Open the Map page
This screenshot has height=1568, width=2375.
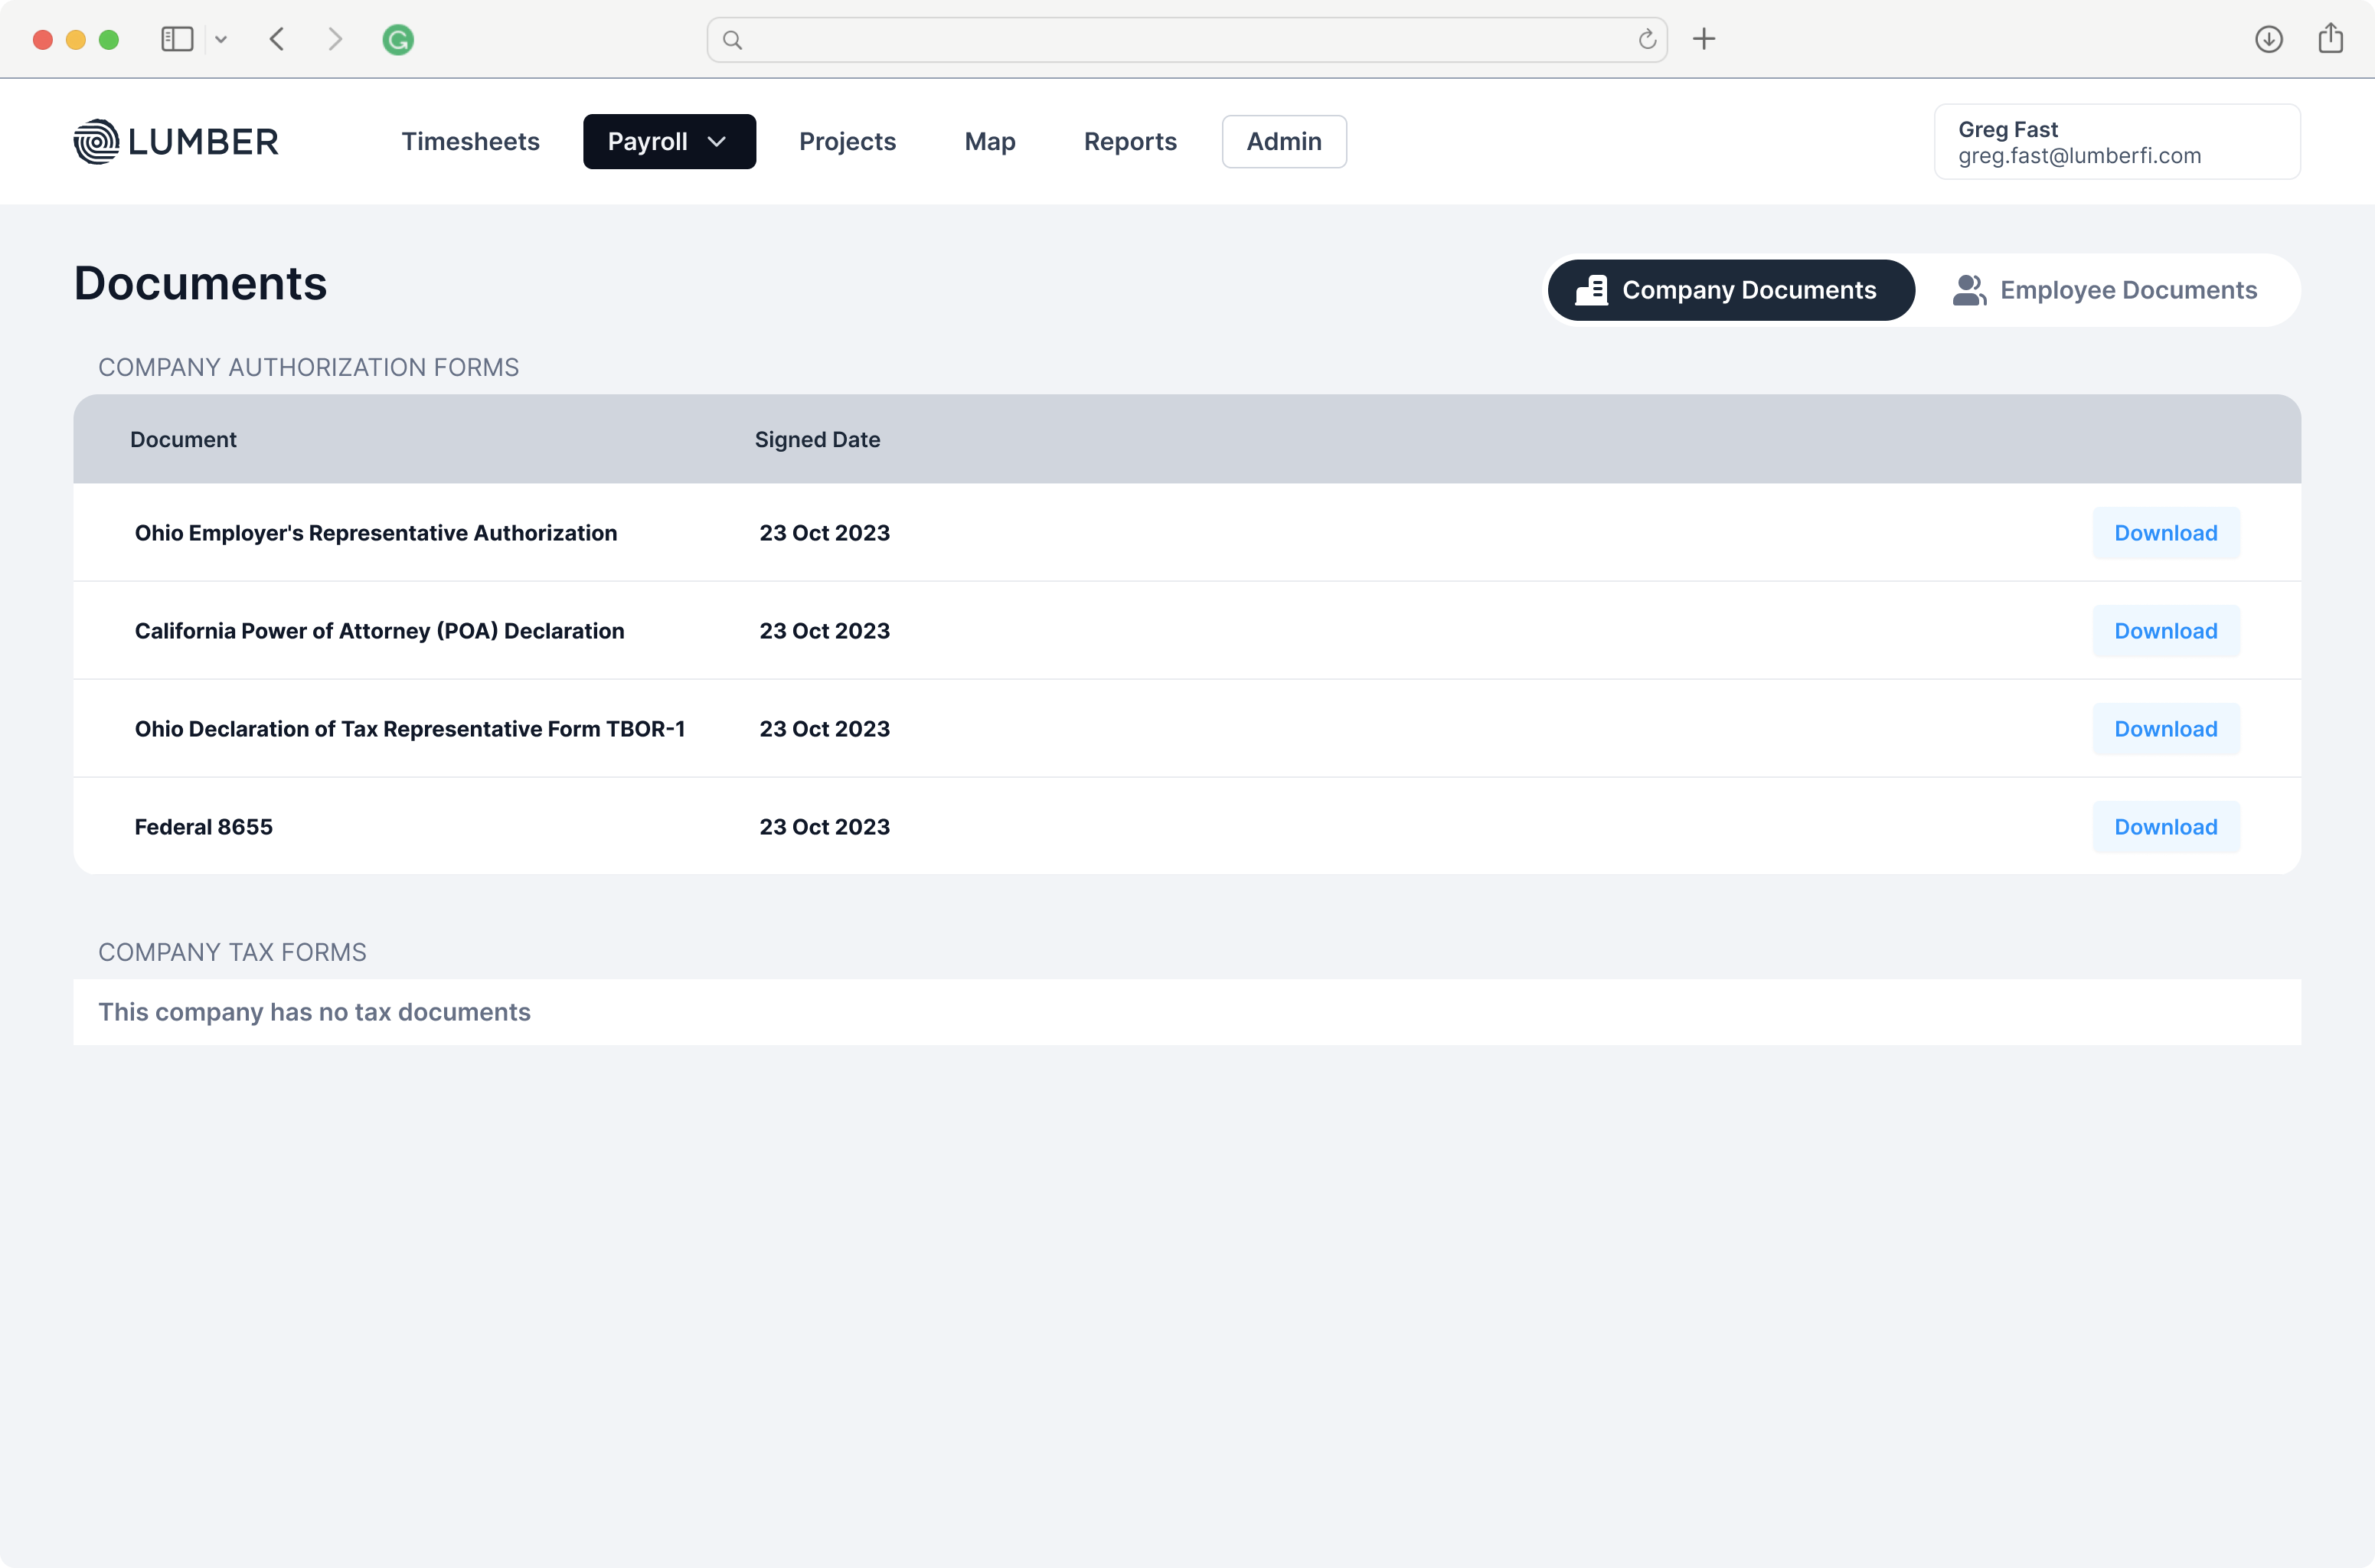click(x=990, y=141)
